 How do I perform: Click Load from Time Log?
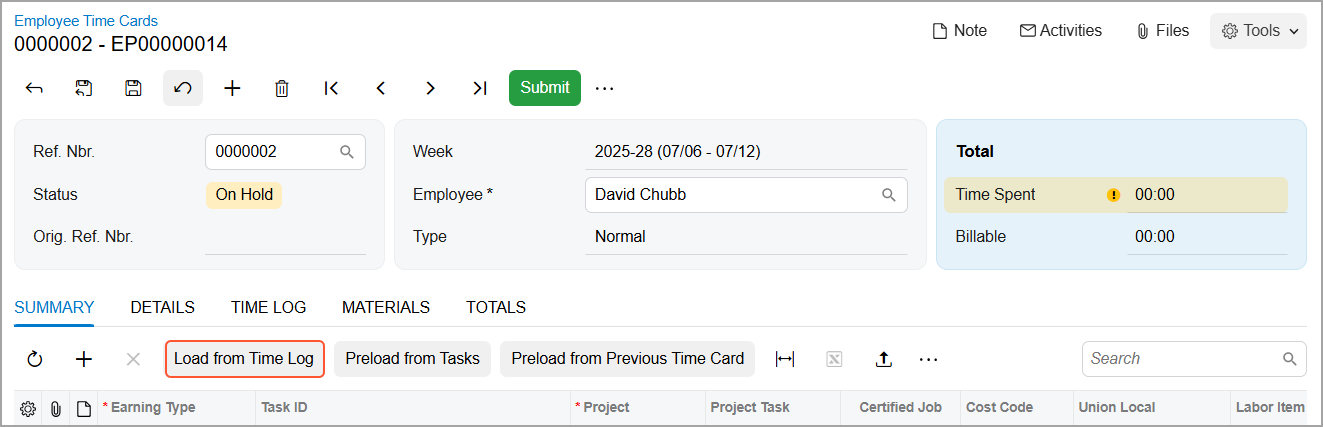[x=244, y=359]
